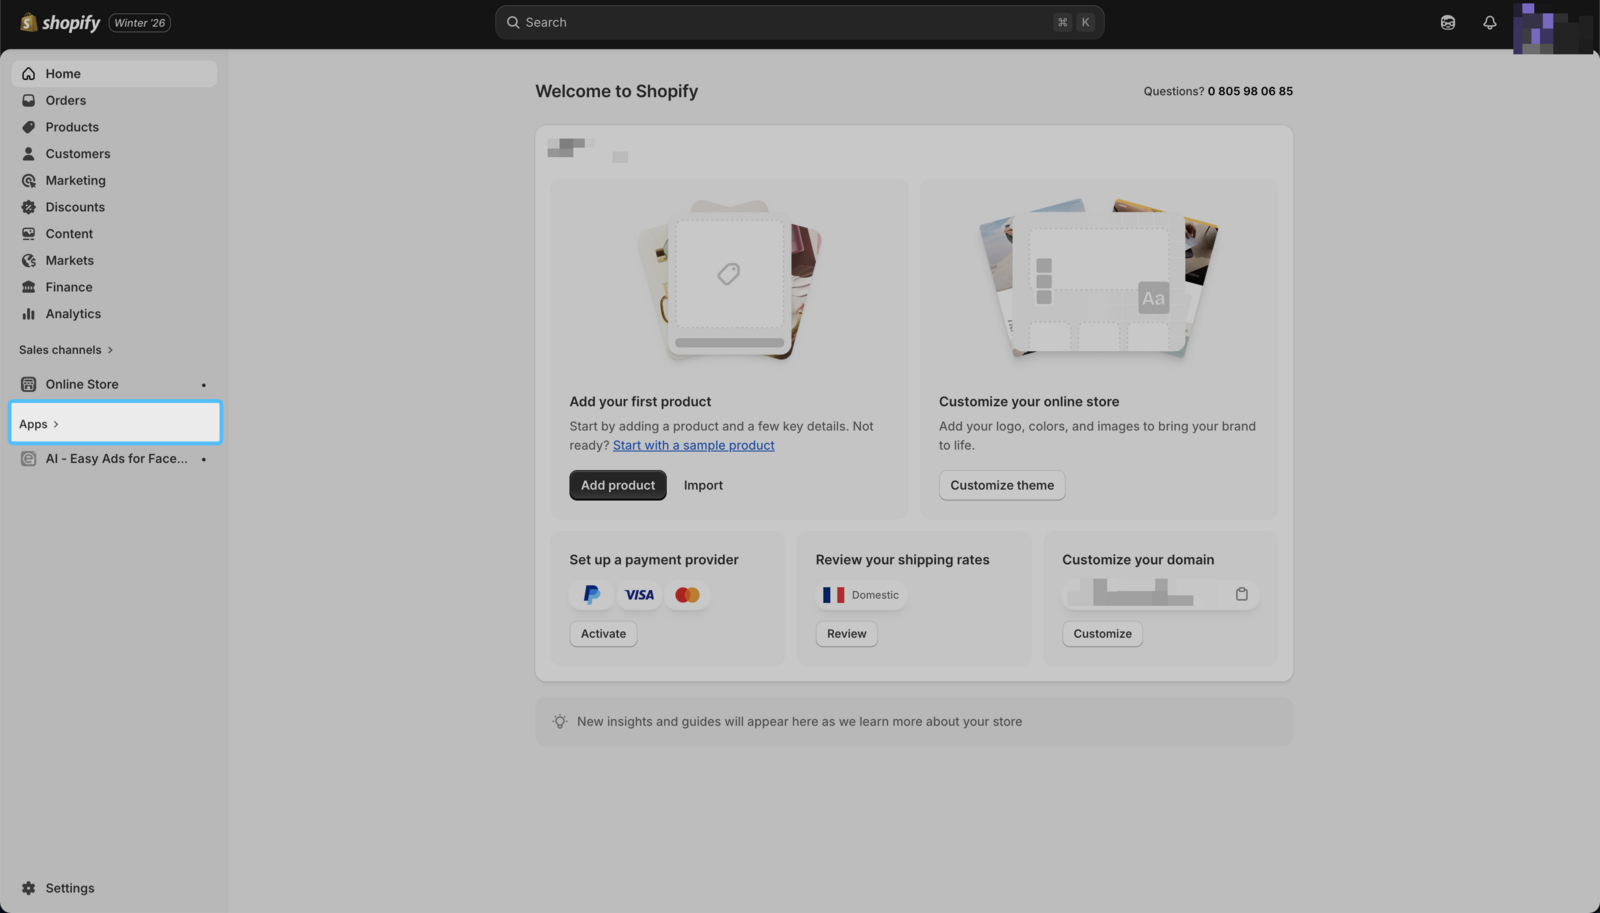Click the Discounts badge icon
The image size is (1600, 913).
pos(29,207)
